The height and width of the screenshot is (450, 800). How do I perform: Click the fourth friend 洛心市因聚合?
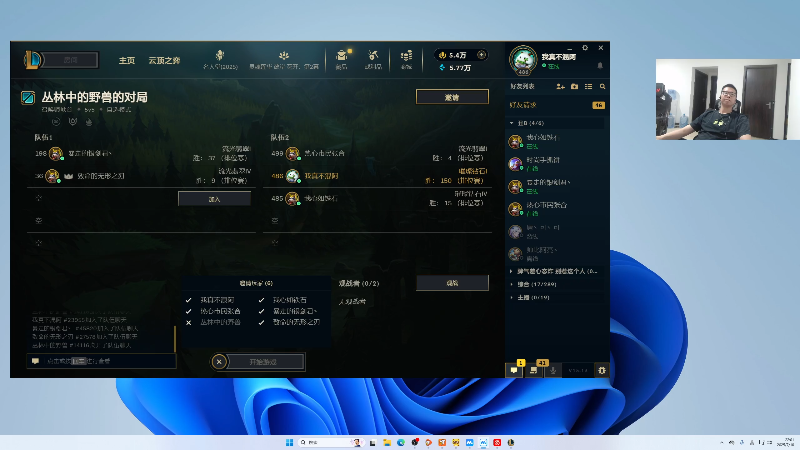(x=556, y=209)
